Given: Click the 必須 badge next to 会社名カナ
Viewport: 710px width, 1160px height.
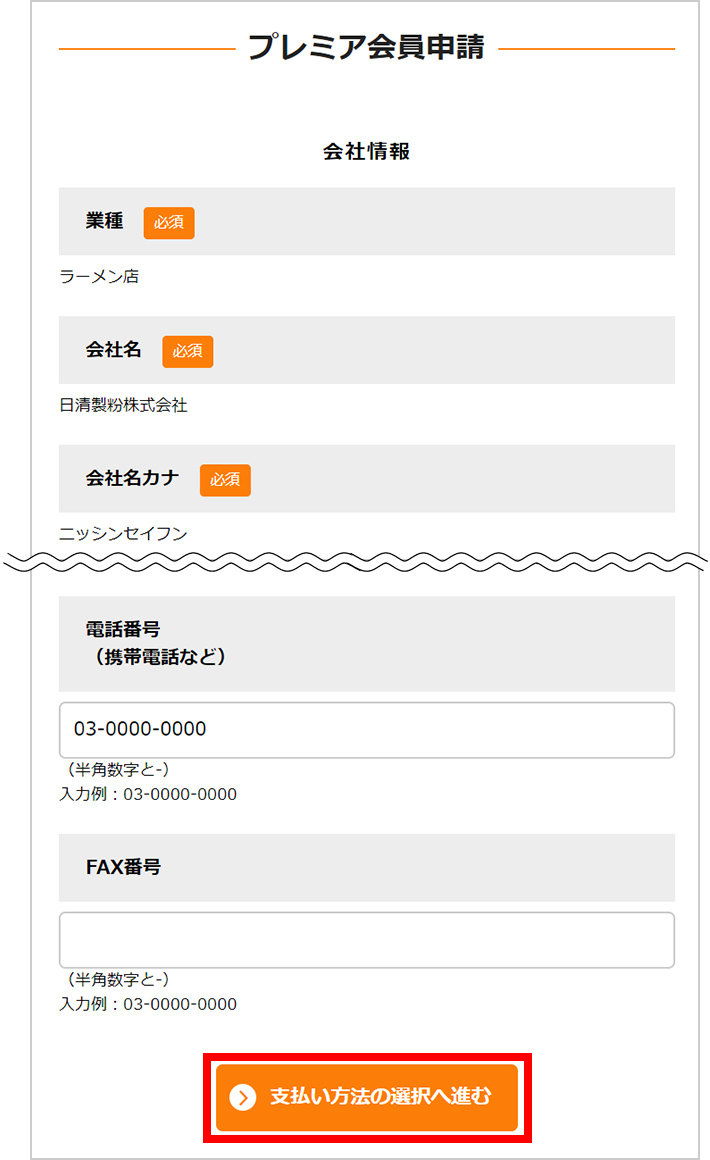Looking at the screenshot, I should coord(226,480).
